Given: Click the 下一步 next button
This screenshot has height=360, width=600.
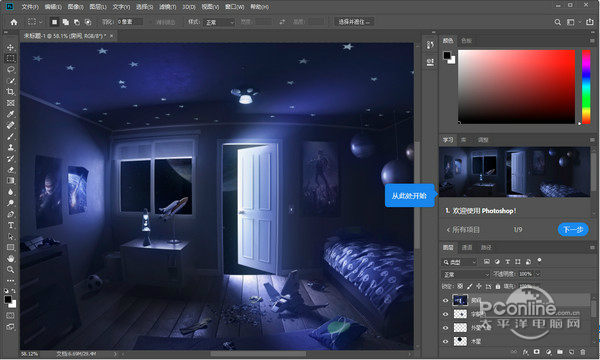Looking at the screenshot, I should (573, 230).
